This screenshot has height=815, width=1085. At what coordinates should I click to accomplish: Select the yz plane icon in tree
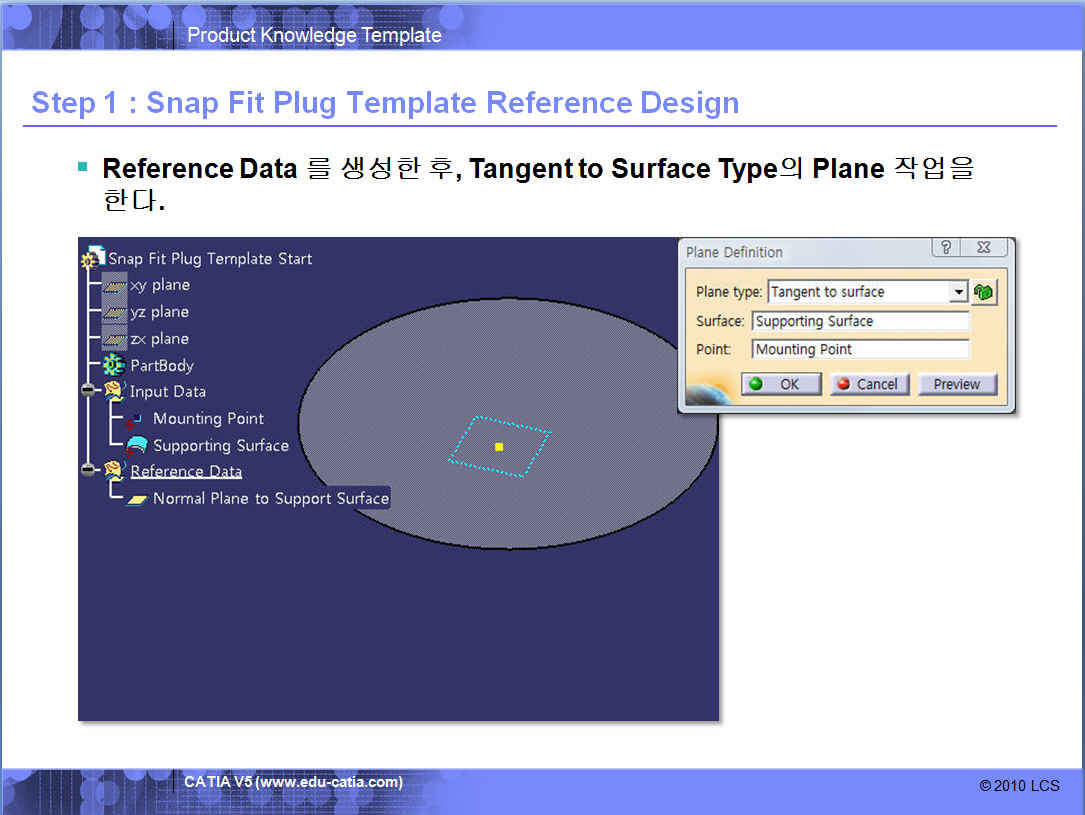[115, 313]
